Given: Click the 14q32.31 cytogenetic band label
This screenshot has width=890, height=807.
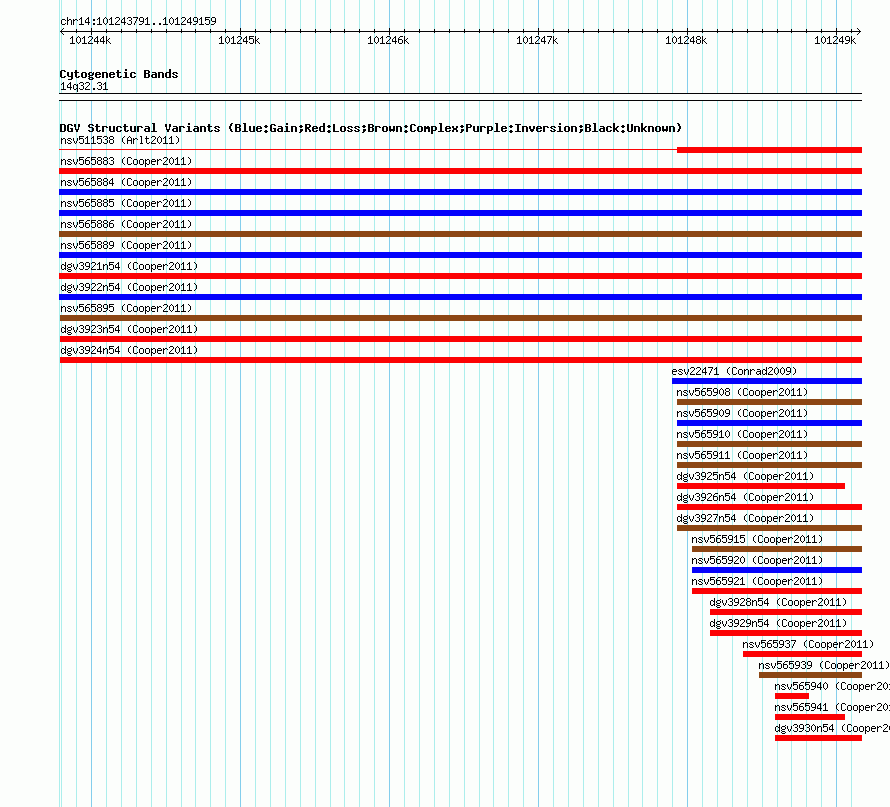Looking at the screenshot, I should coord(84,86).
